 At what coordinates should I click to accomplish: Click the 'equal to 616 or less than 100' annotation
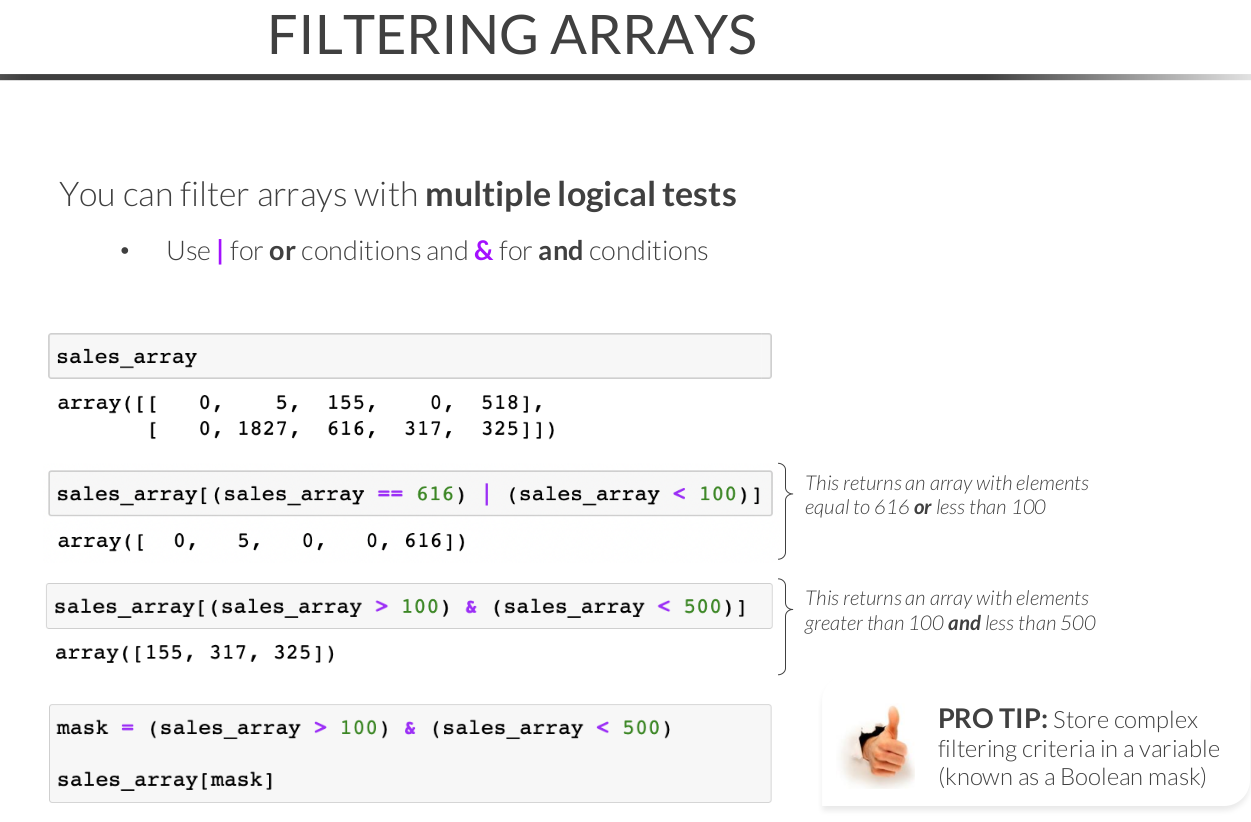[x=946, y=495]
